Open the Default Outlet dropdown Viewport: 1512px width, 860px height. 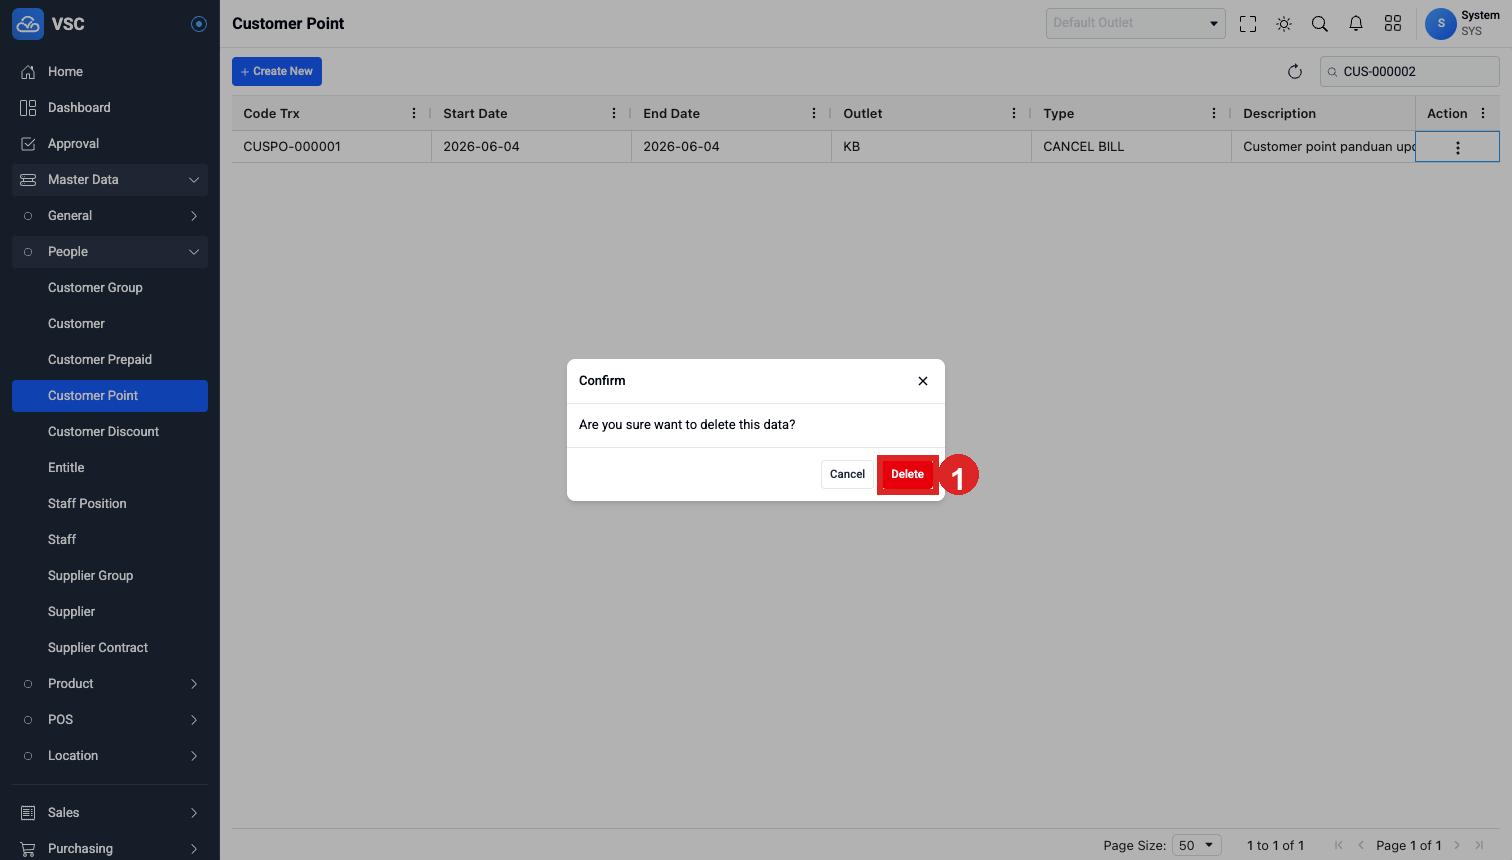pos(1136,23)
